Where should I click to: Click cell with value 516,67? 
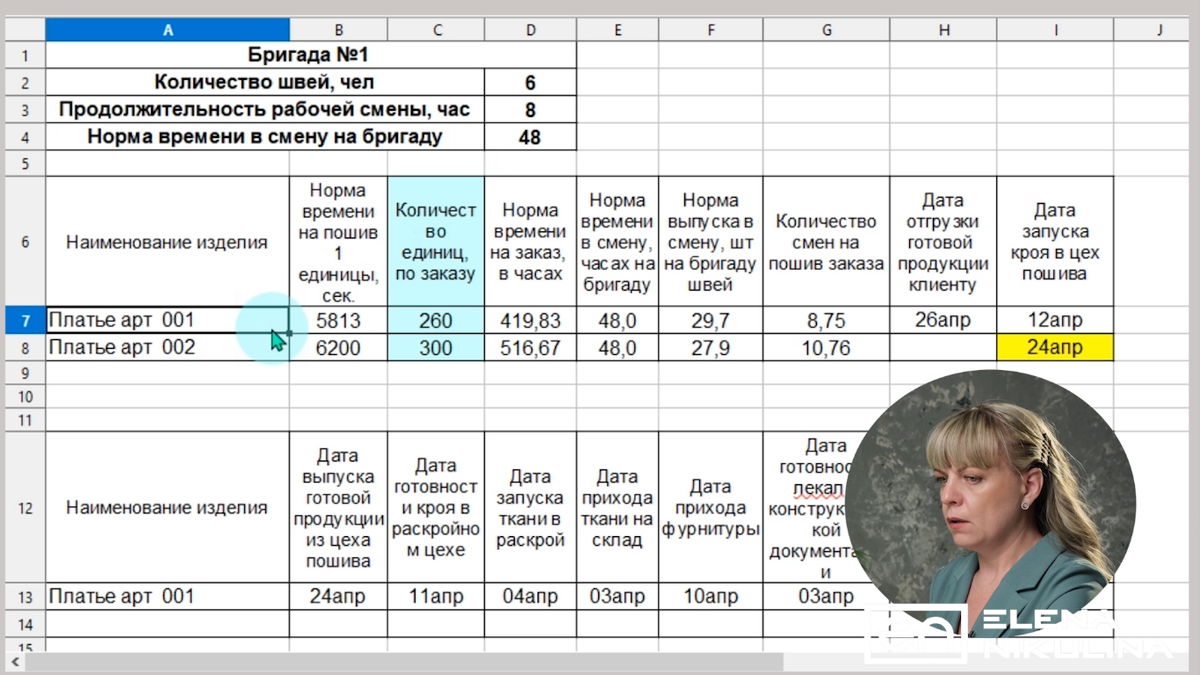click(530, 348)
